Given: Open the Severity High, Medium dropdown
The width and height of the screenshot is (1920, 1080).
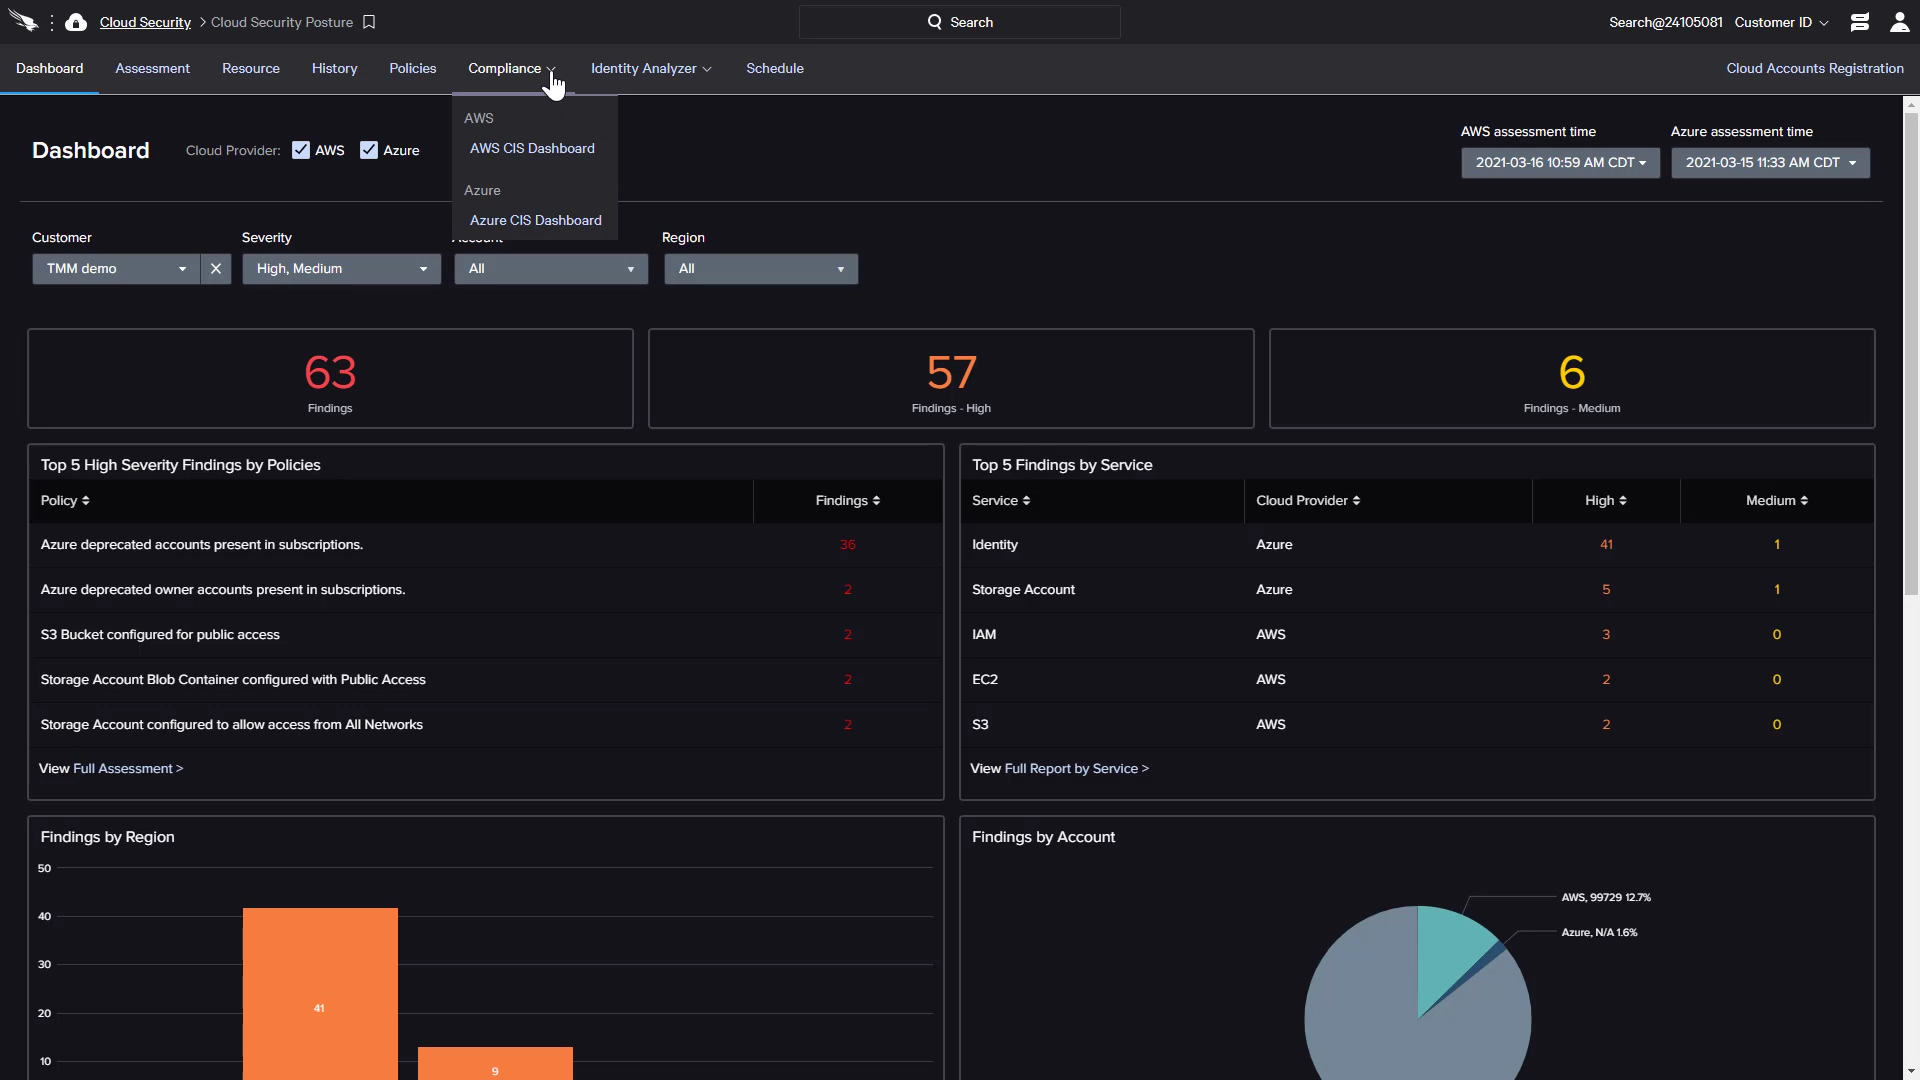Looking at the screenshot, I should [341, 269].
